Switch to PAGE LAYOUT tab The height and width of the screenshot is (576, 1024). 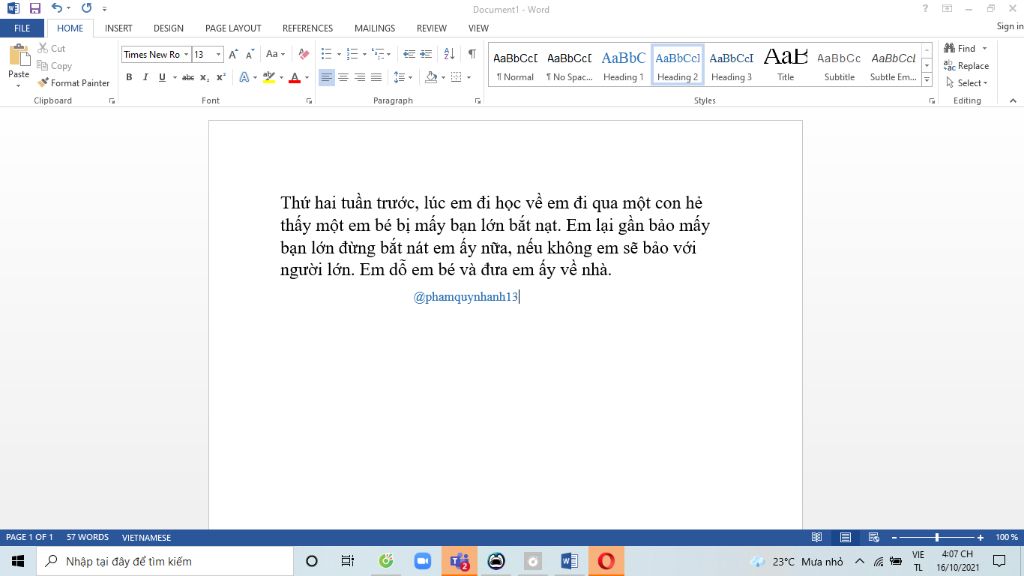(x=233, y=28)
